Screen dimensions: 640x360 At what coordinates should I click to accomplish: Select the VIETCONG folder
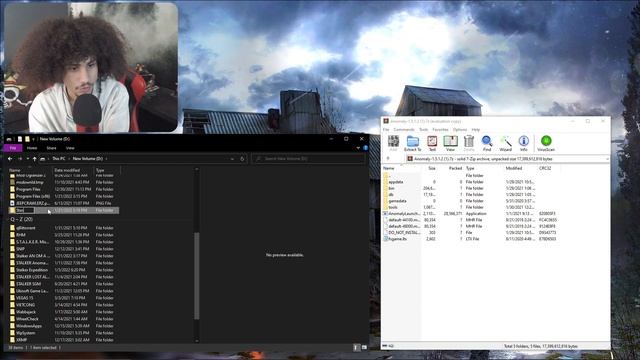(x=26, y=305)
